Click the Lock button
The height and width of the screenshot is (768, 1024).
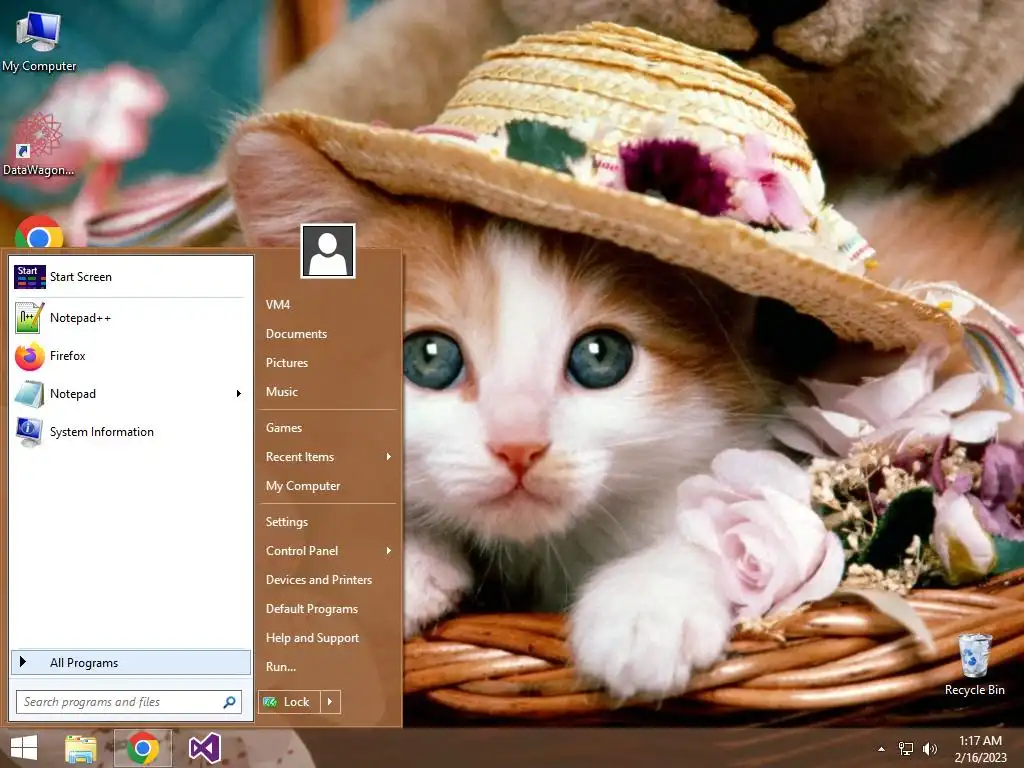[x=289, y=702]
